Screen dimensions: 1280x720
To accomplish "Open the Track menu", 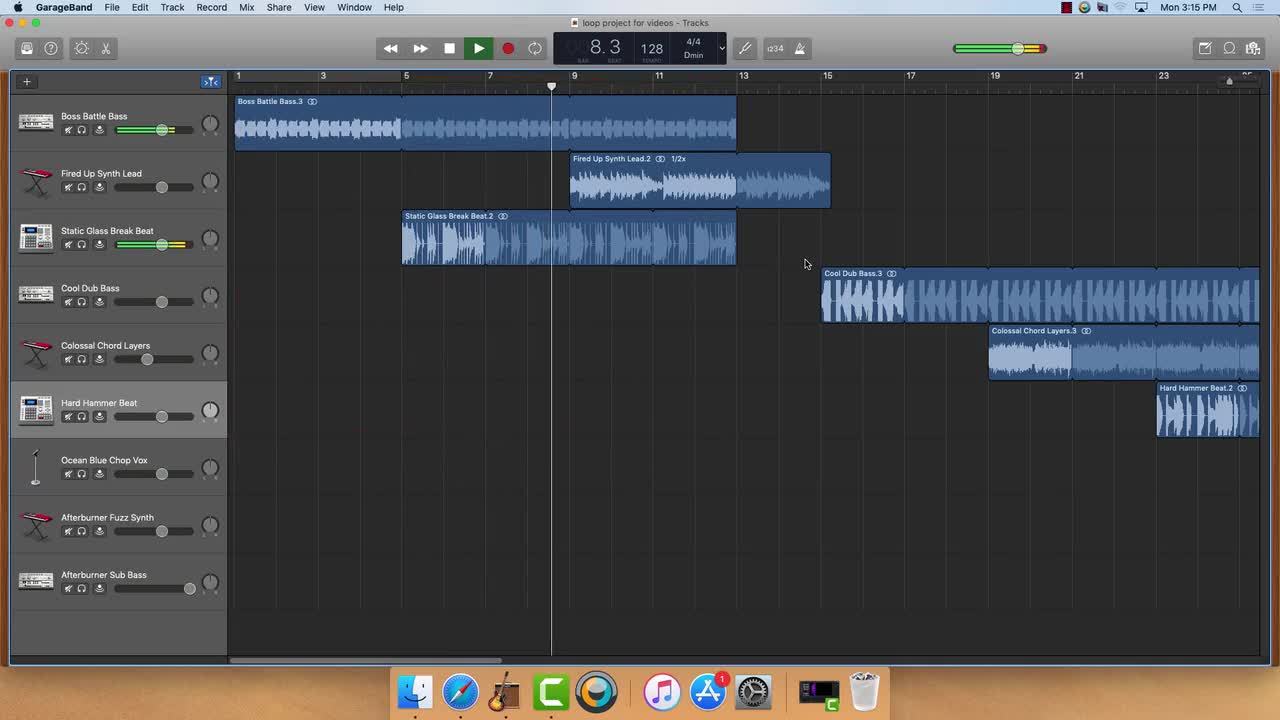I will [x=172, y=7].
